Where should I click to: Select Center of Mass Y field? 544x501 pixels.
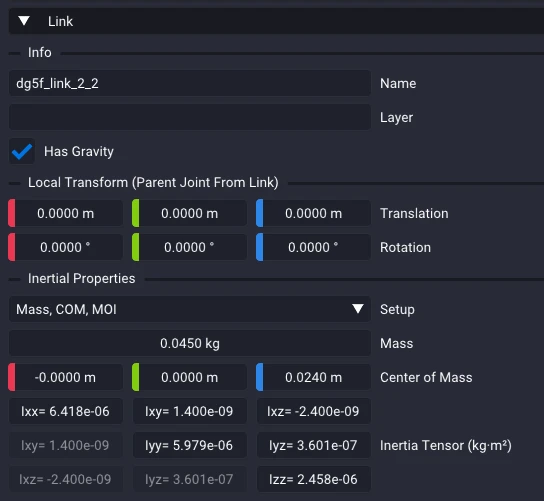click(189, 377)
